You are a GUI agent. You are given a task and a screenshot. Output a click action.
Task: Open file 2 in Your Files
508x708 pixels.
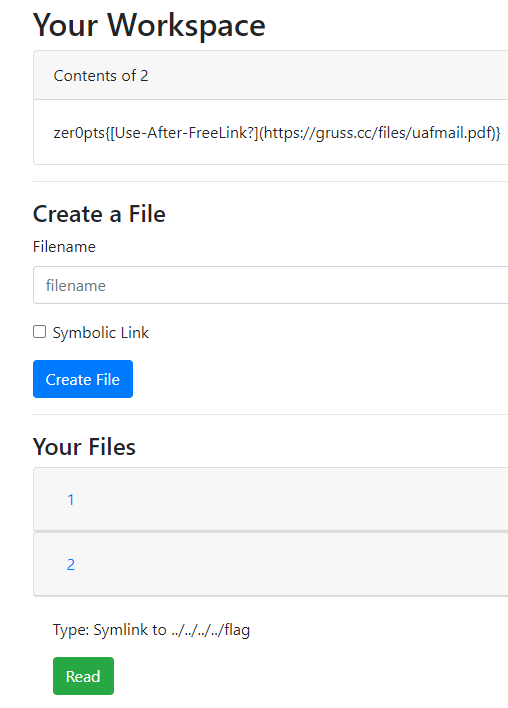pyautogui.click(x=71, y=564)
